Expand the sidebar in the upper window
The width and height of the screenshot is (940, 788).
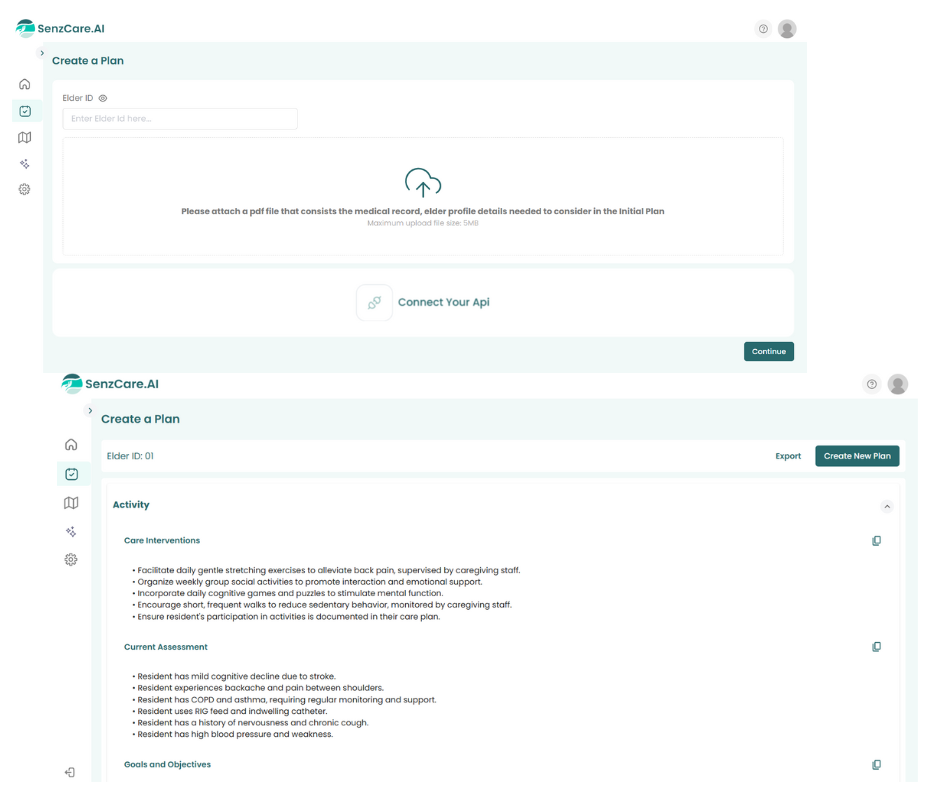click(x=41, y=53)
